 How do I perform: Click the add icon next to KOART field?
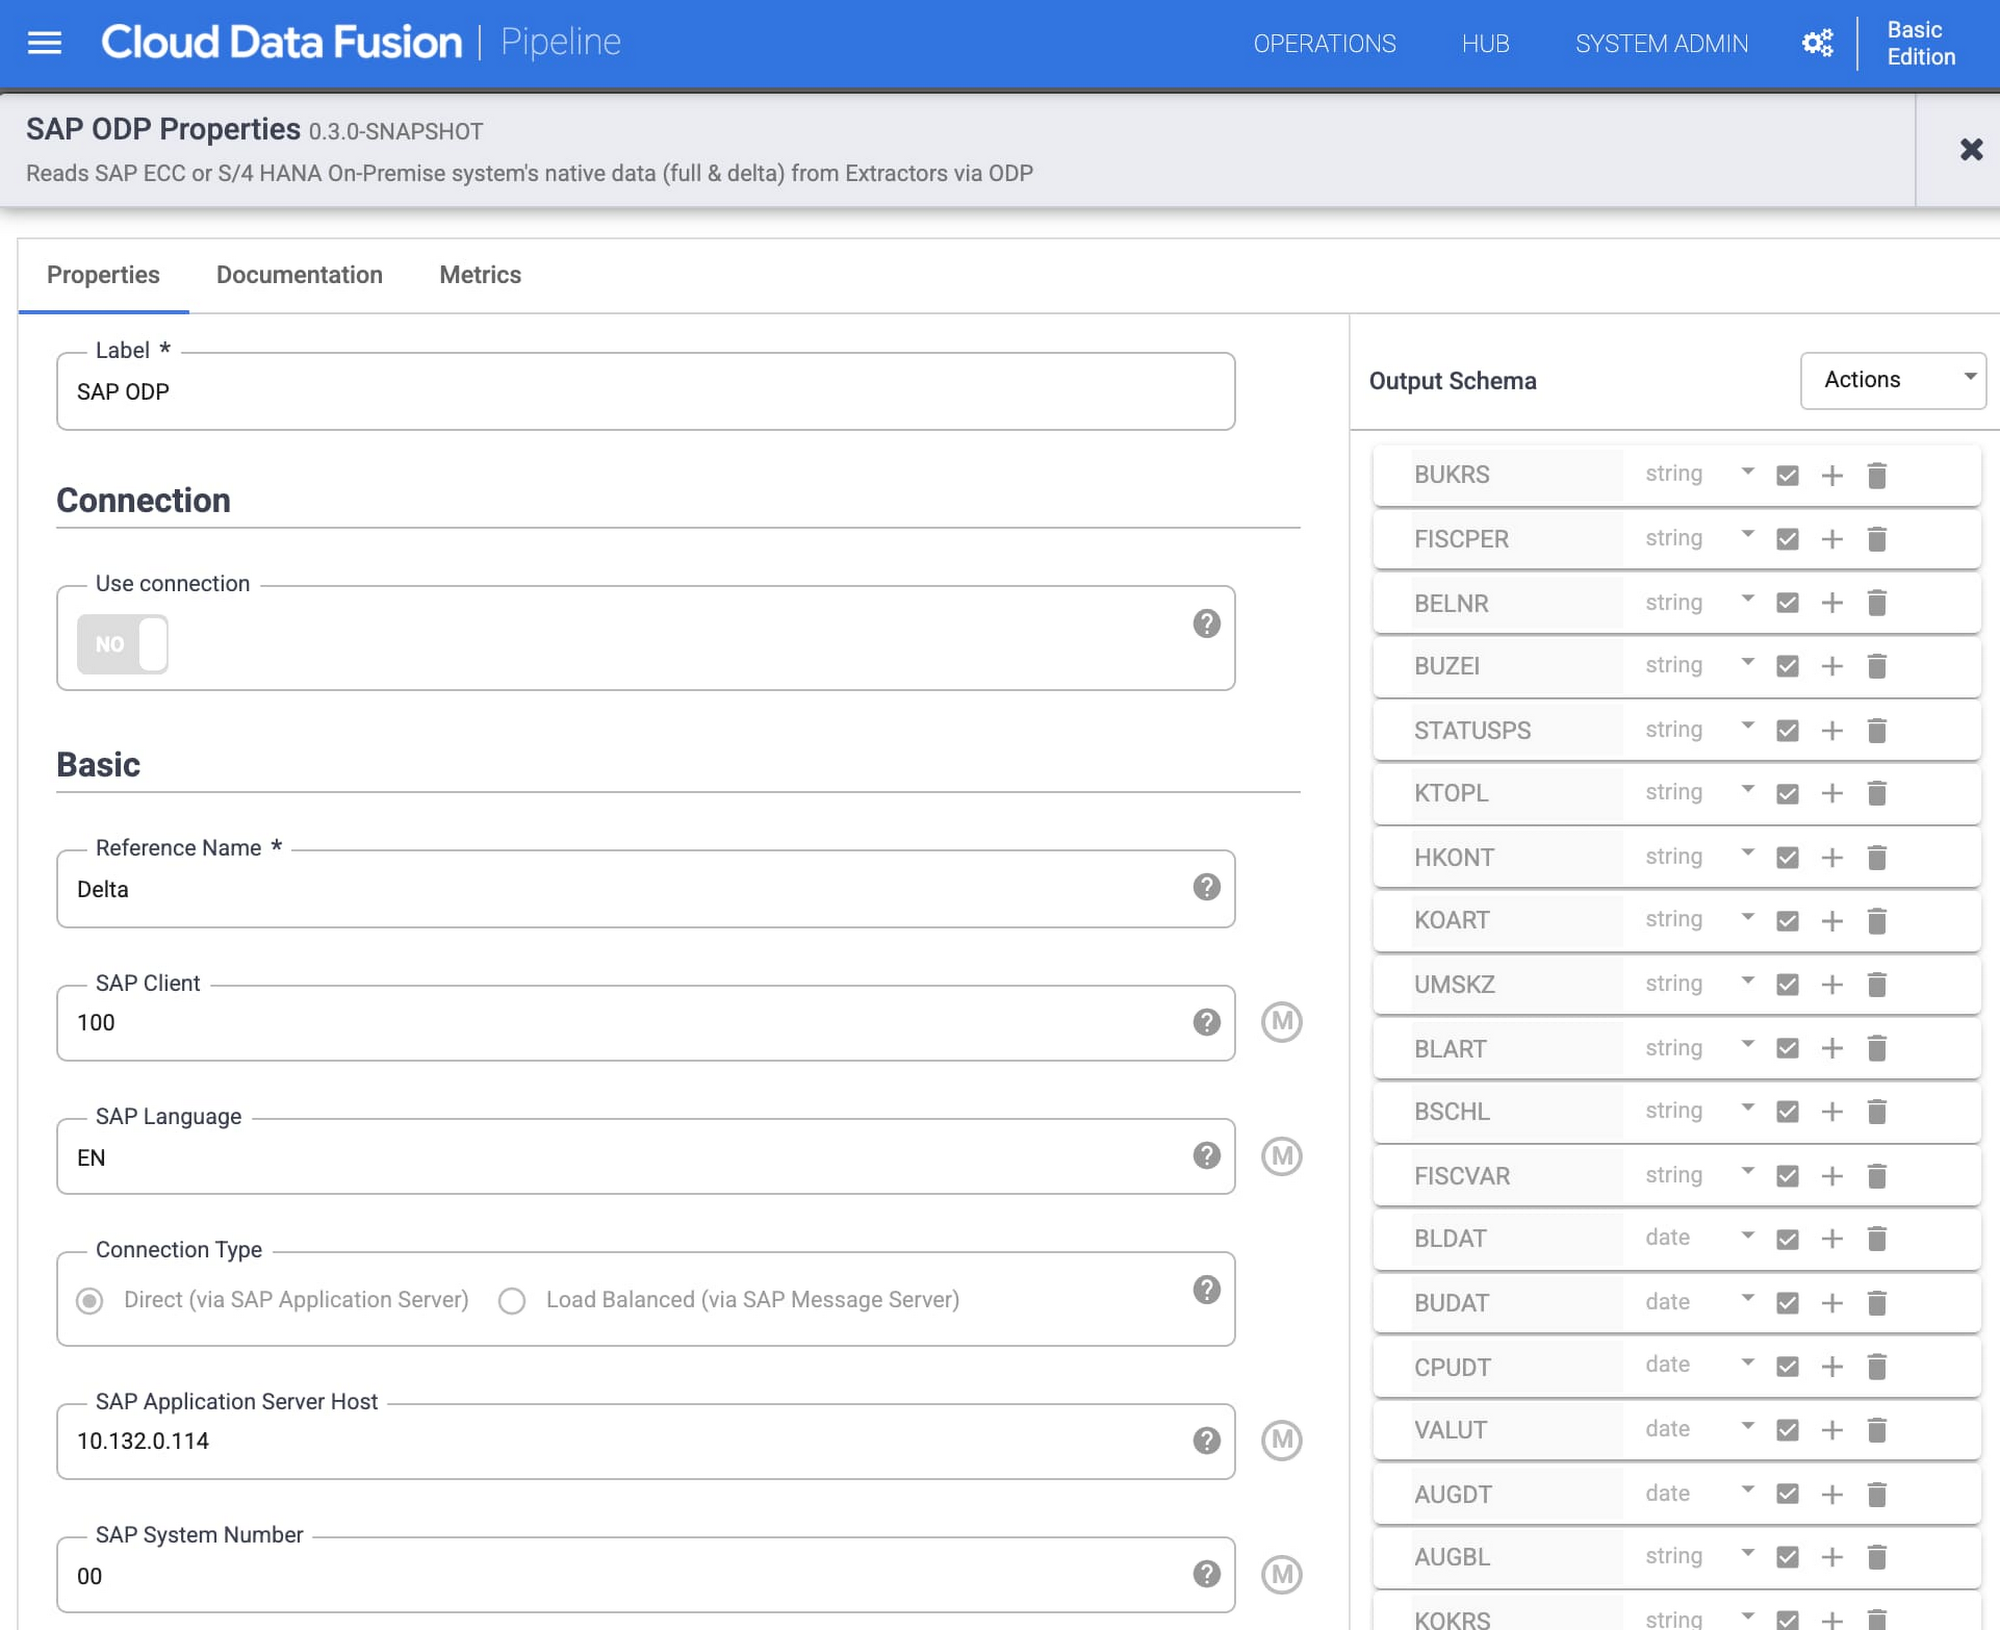pyautogui.click(x=1831, y=921)
